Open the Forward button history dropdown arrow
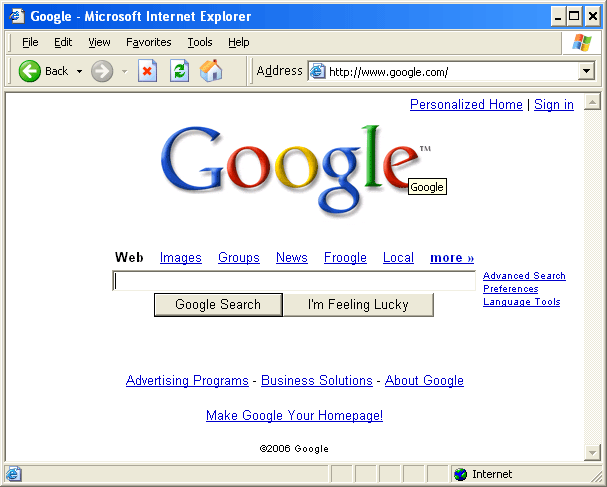Viewport: 607px width, 487px height. 124,72
